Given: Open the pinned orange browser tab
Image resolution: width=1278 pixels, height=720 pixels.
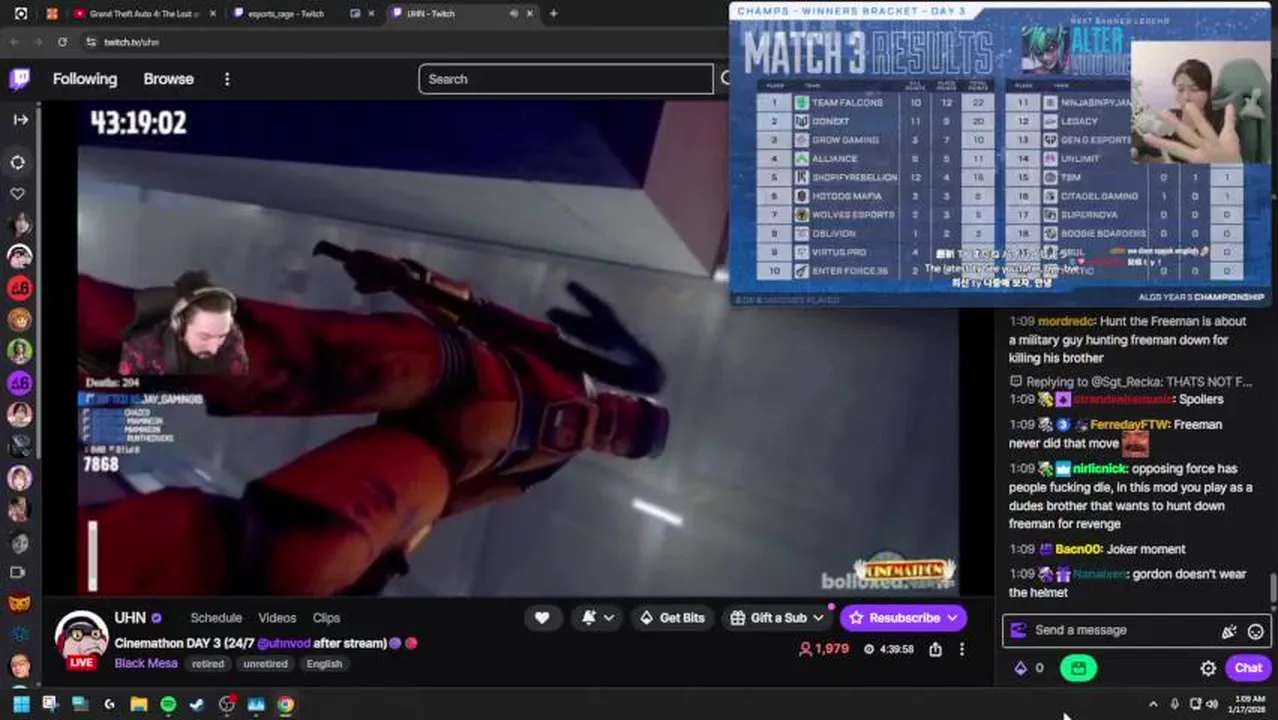Looking at the screenshot, I should tap(52, 14).
